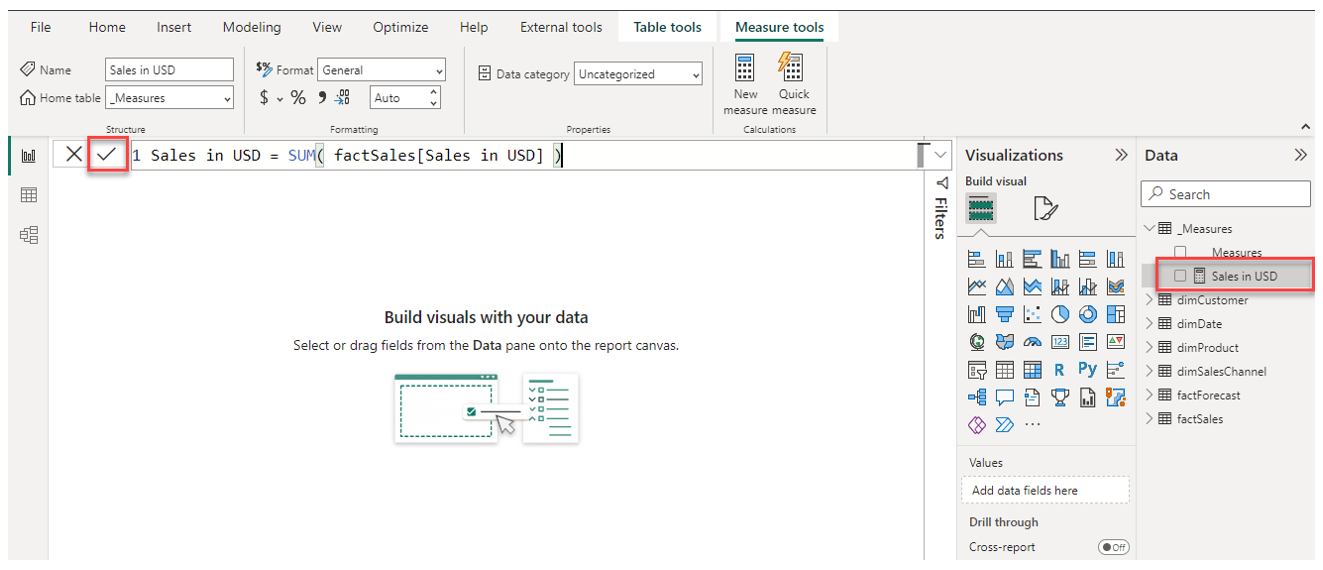Check the Measures column checkbox
1323x570 pixels.
click(1180, 252)
